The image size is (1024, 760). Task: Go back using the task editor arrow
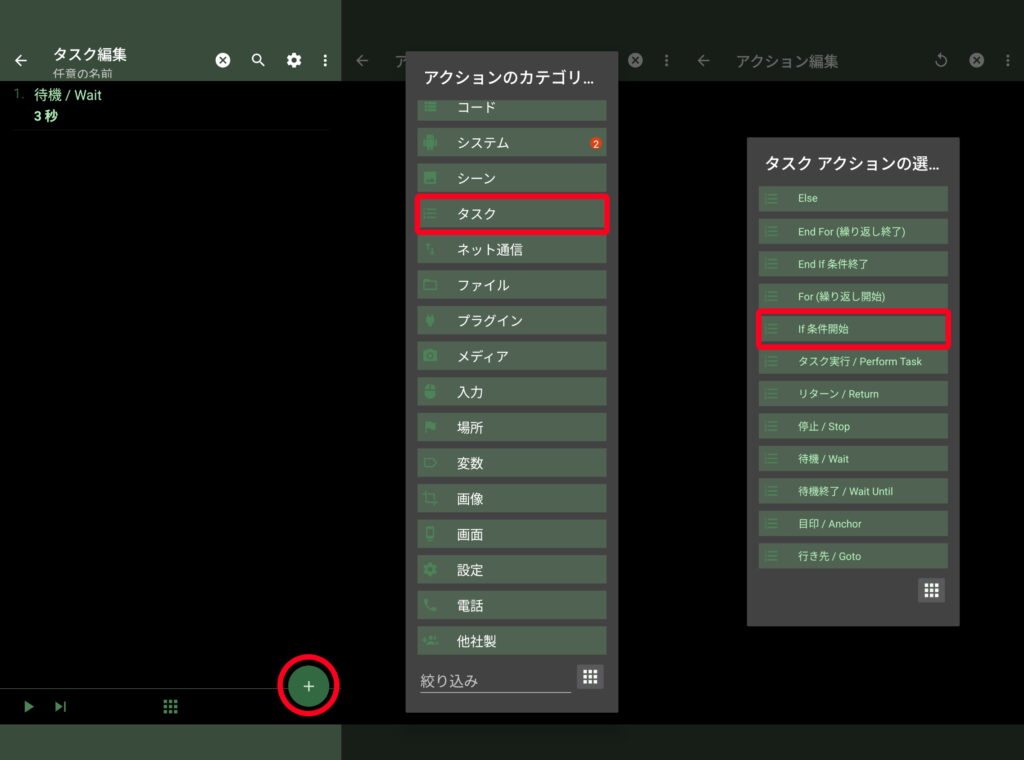coord(21,61)
